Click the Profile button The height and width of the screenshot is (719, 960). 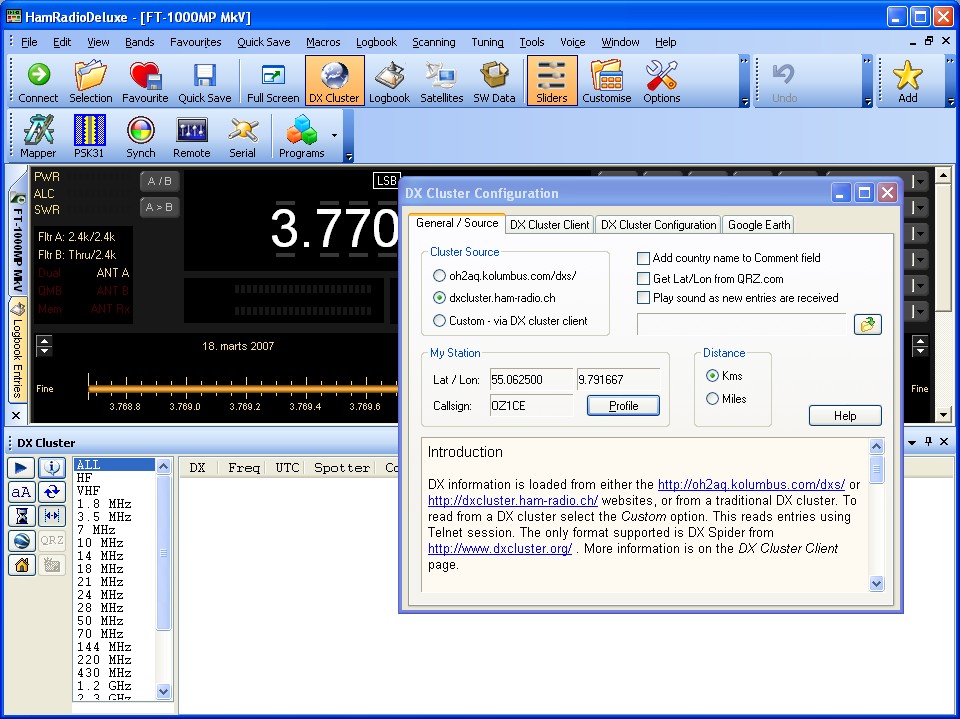coord(623,405)
